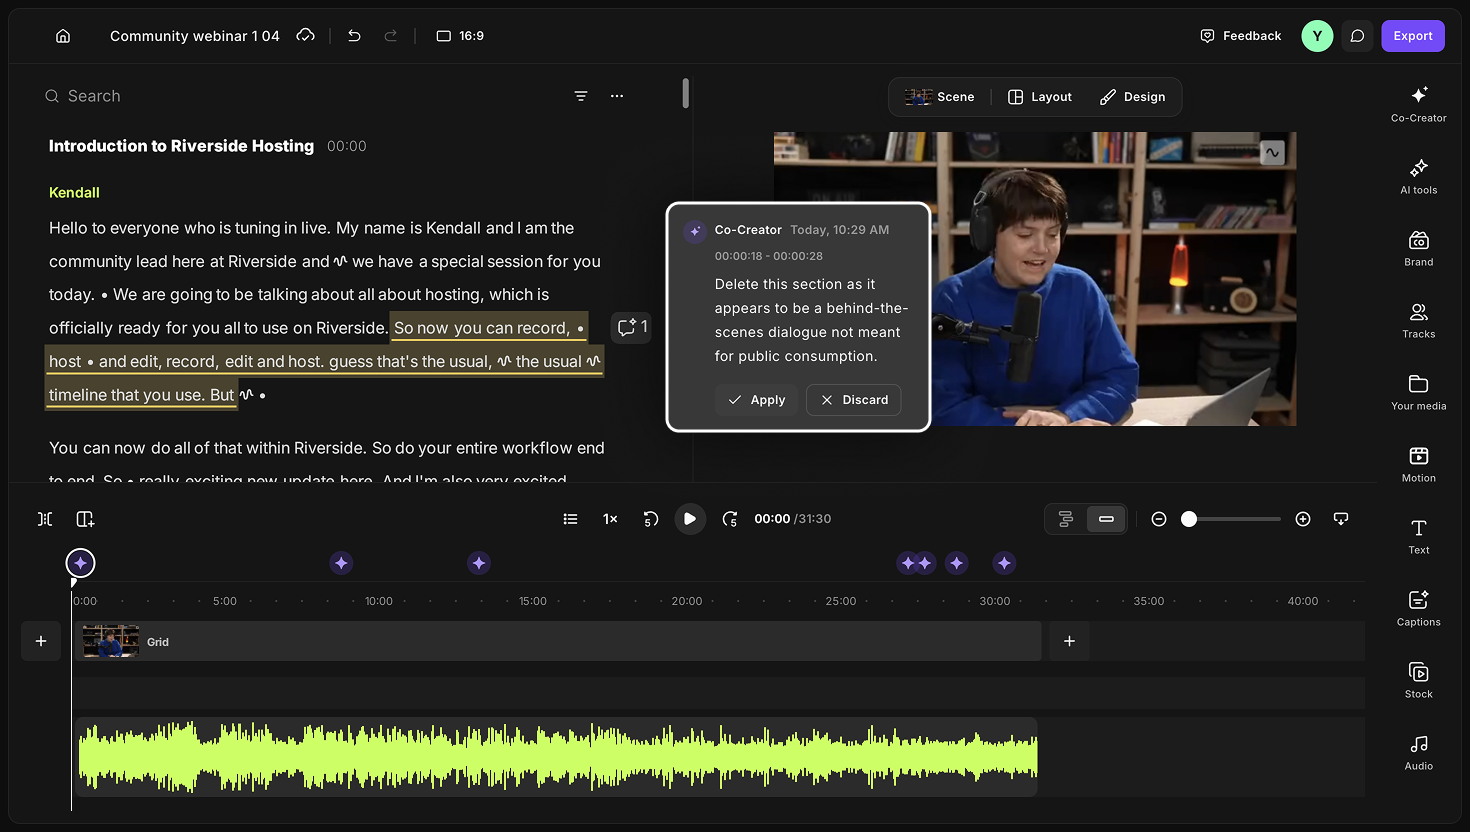Click the Co-Creator marker just after 30:00
The width and height of the screenshot is (1470, 832).
point(1004,563)
